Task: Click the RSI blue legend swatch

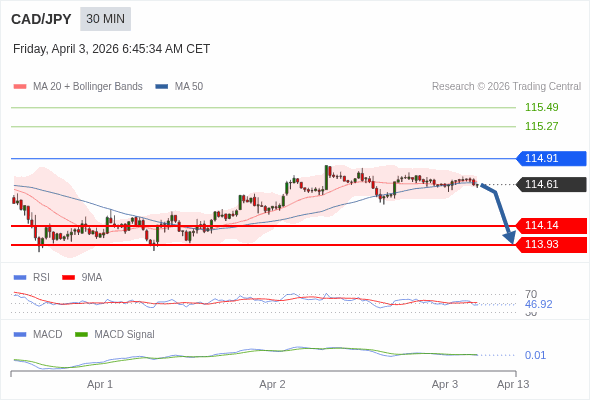Action: click(20, 278)
